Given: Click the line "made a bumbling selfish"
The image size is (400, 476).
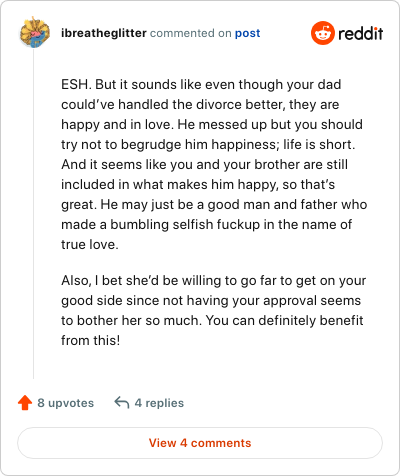Looking at the screenshot, I should (x=206, y=224).
